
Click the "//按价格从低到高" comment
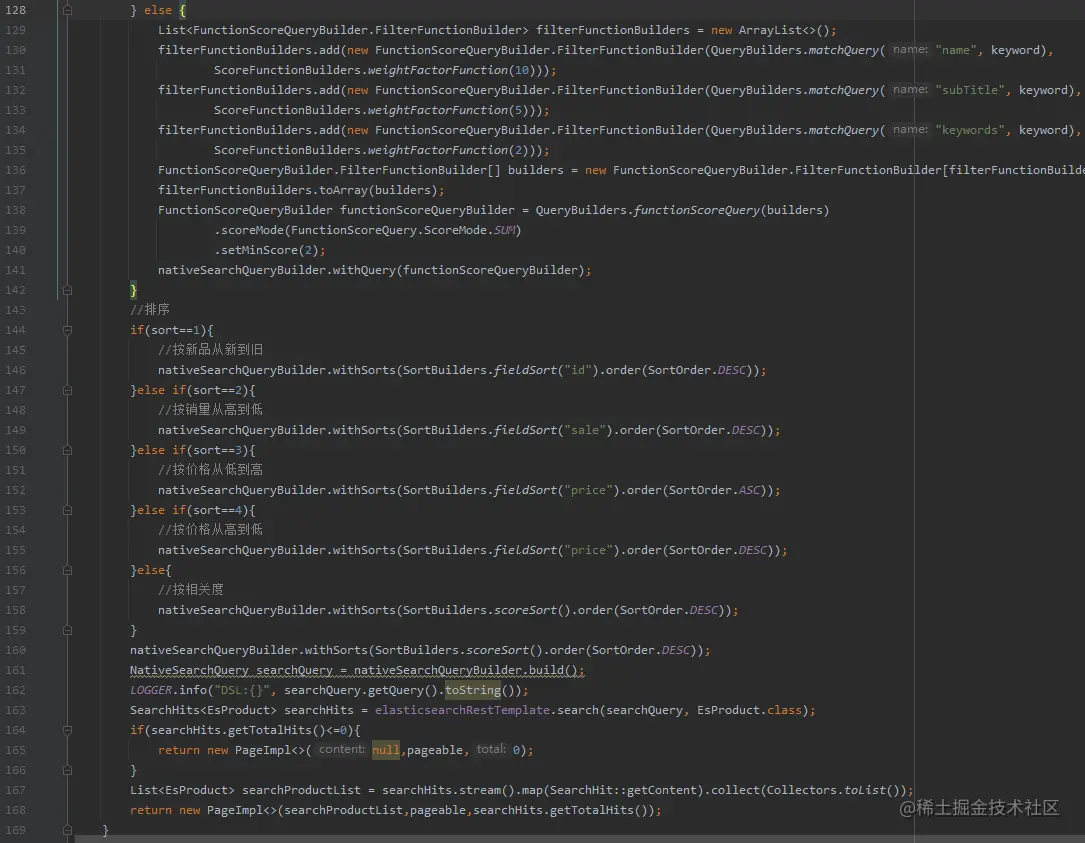click(210, 470)
